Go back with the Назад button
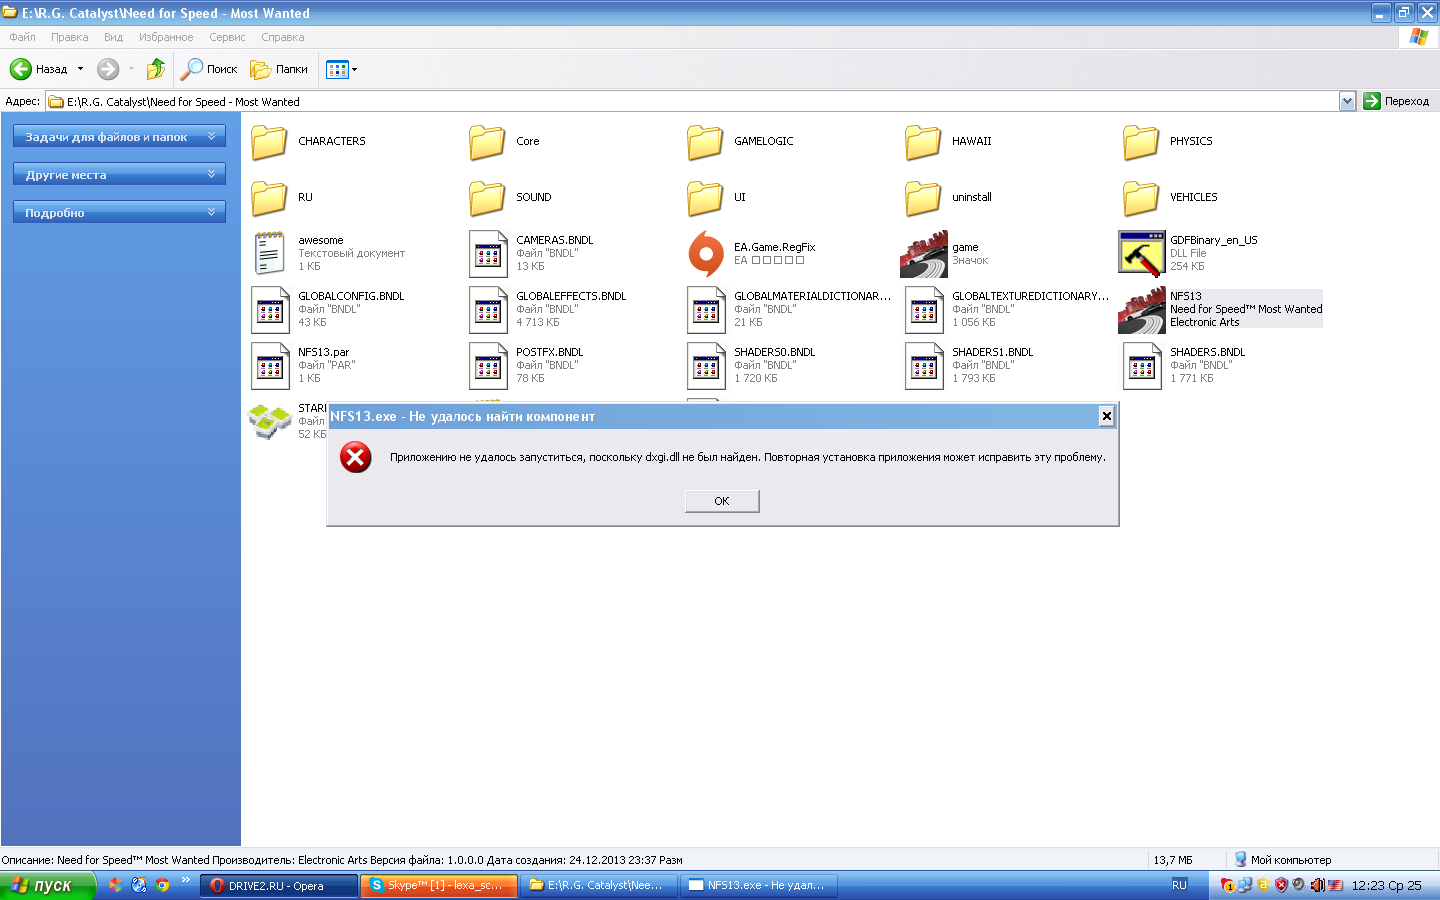The image size is (1440, 900). (x=39, y=69)
